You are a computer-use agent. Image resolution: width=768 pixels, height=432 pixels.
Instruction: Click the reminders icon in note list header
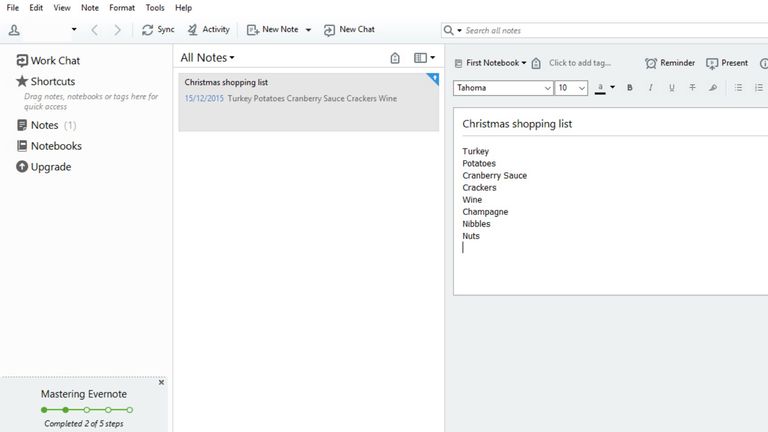click(x=395, y=58)
